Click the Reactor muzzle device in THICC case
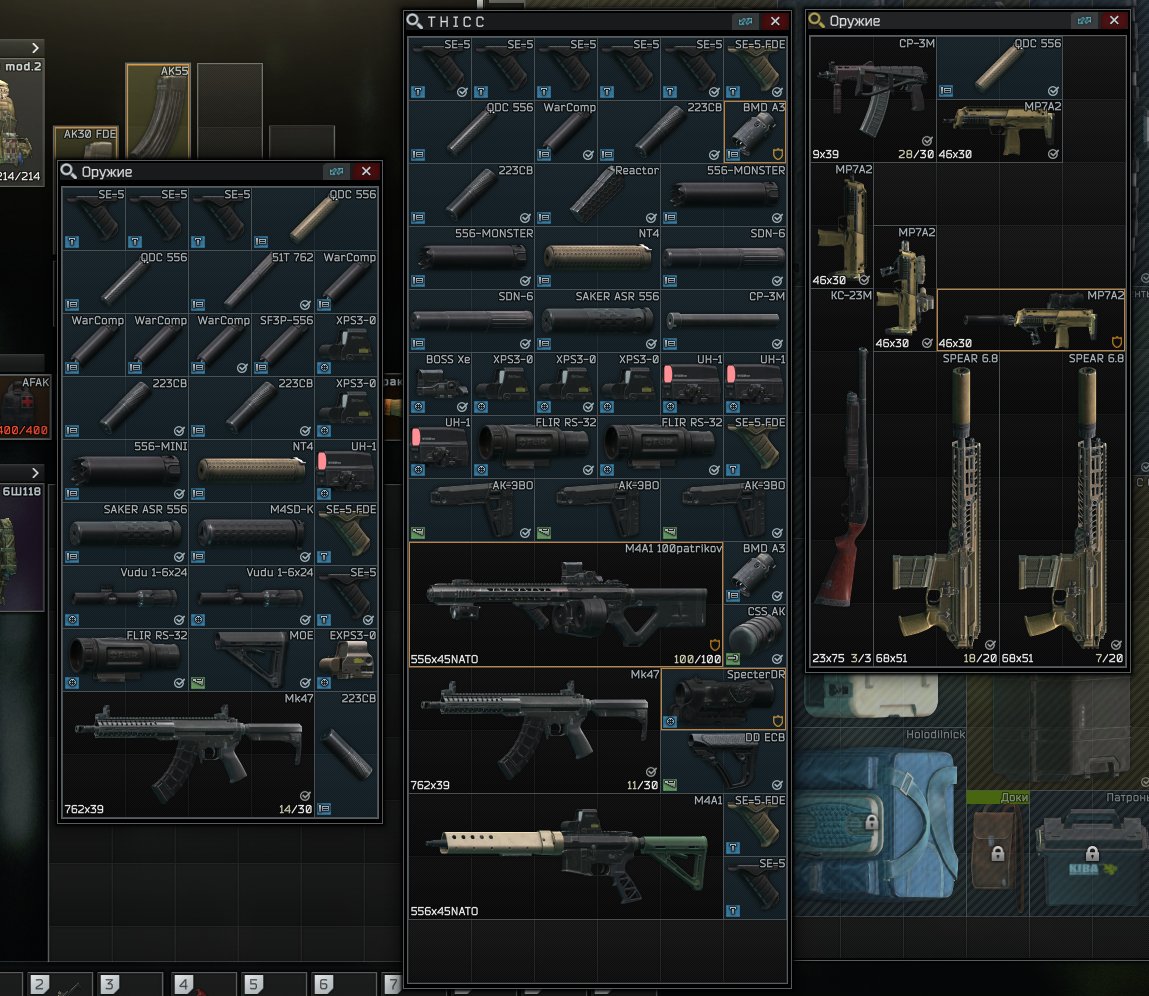1149x996 pixels. [598, 195]
